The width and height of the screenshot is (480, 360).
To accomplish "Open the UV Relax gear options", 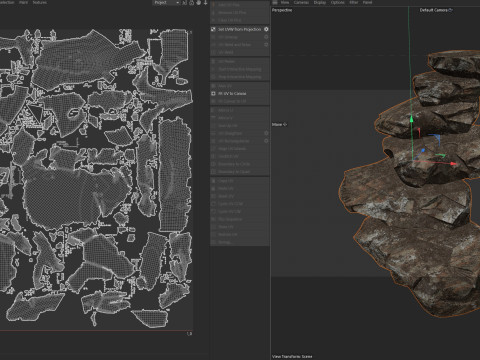I will pyautogui.click(x=266, y=45).
